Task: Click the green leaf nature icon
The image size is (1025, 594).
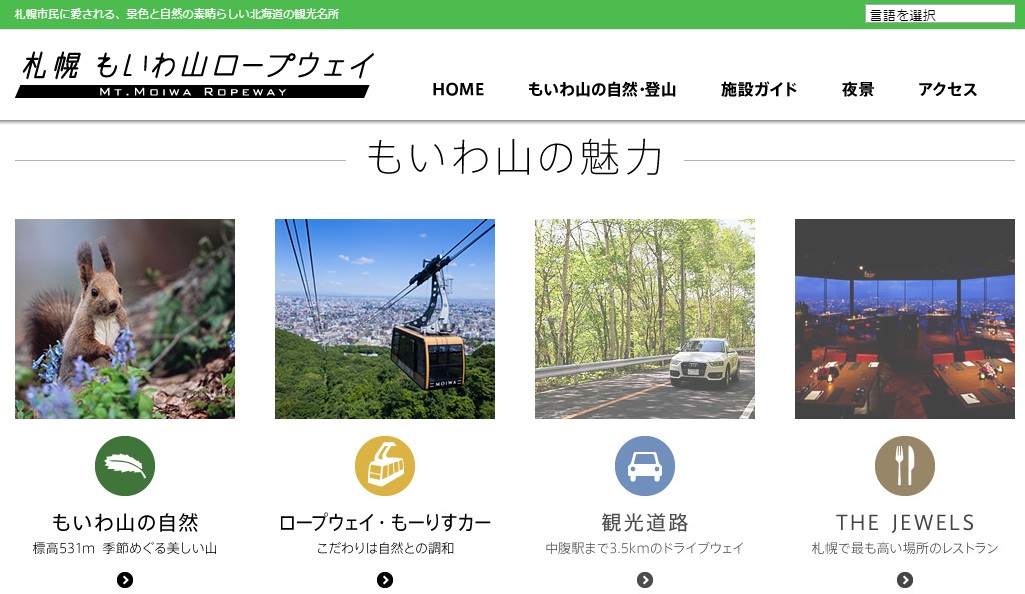Action: (125, 466)
